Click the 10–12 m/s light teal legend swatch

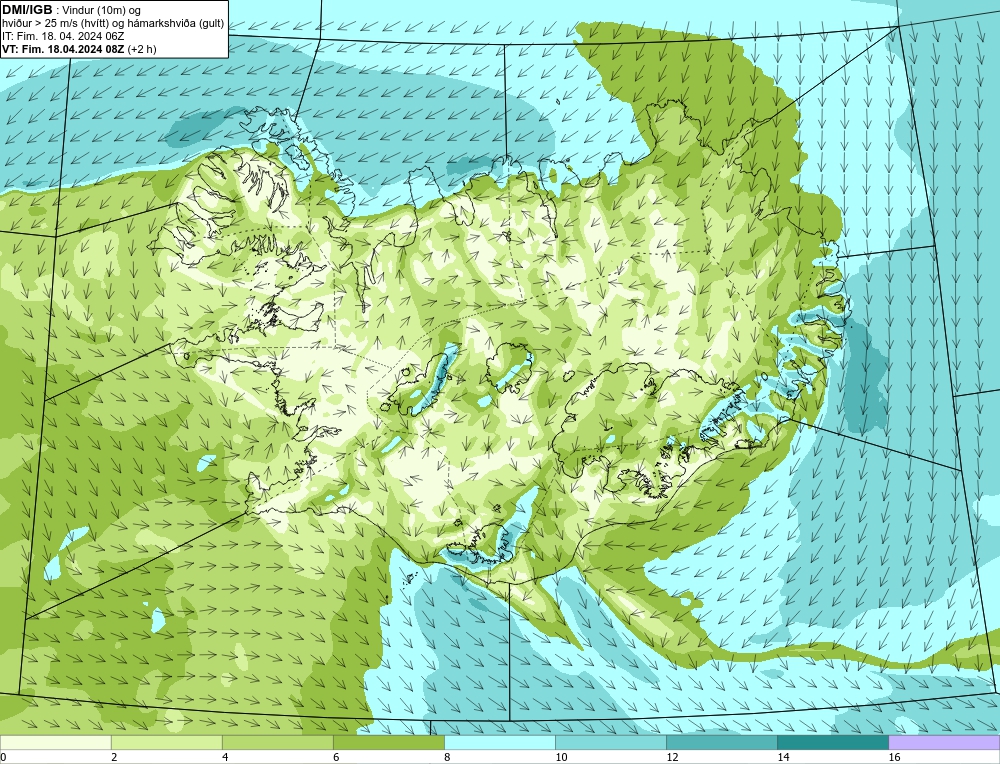[610, 742]
